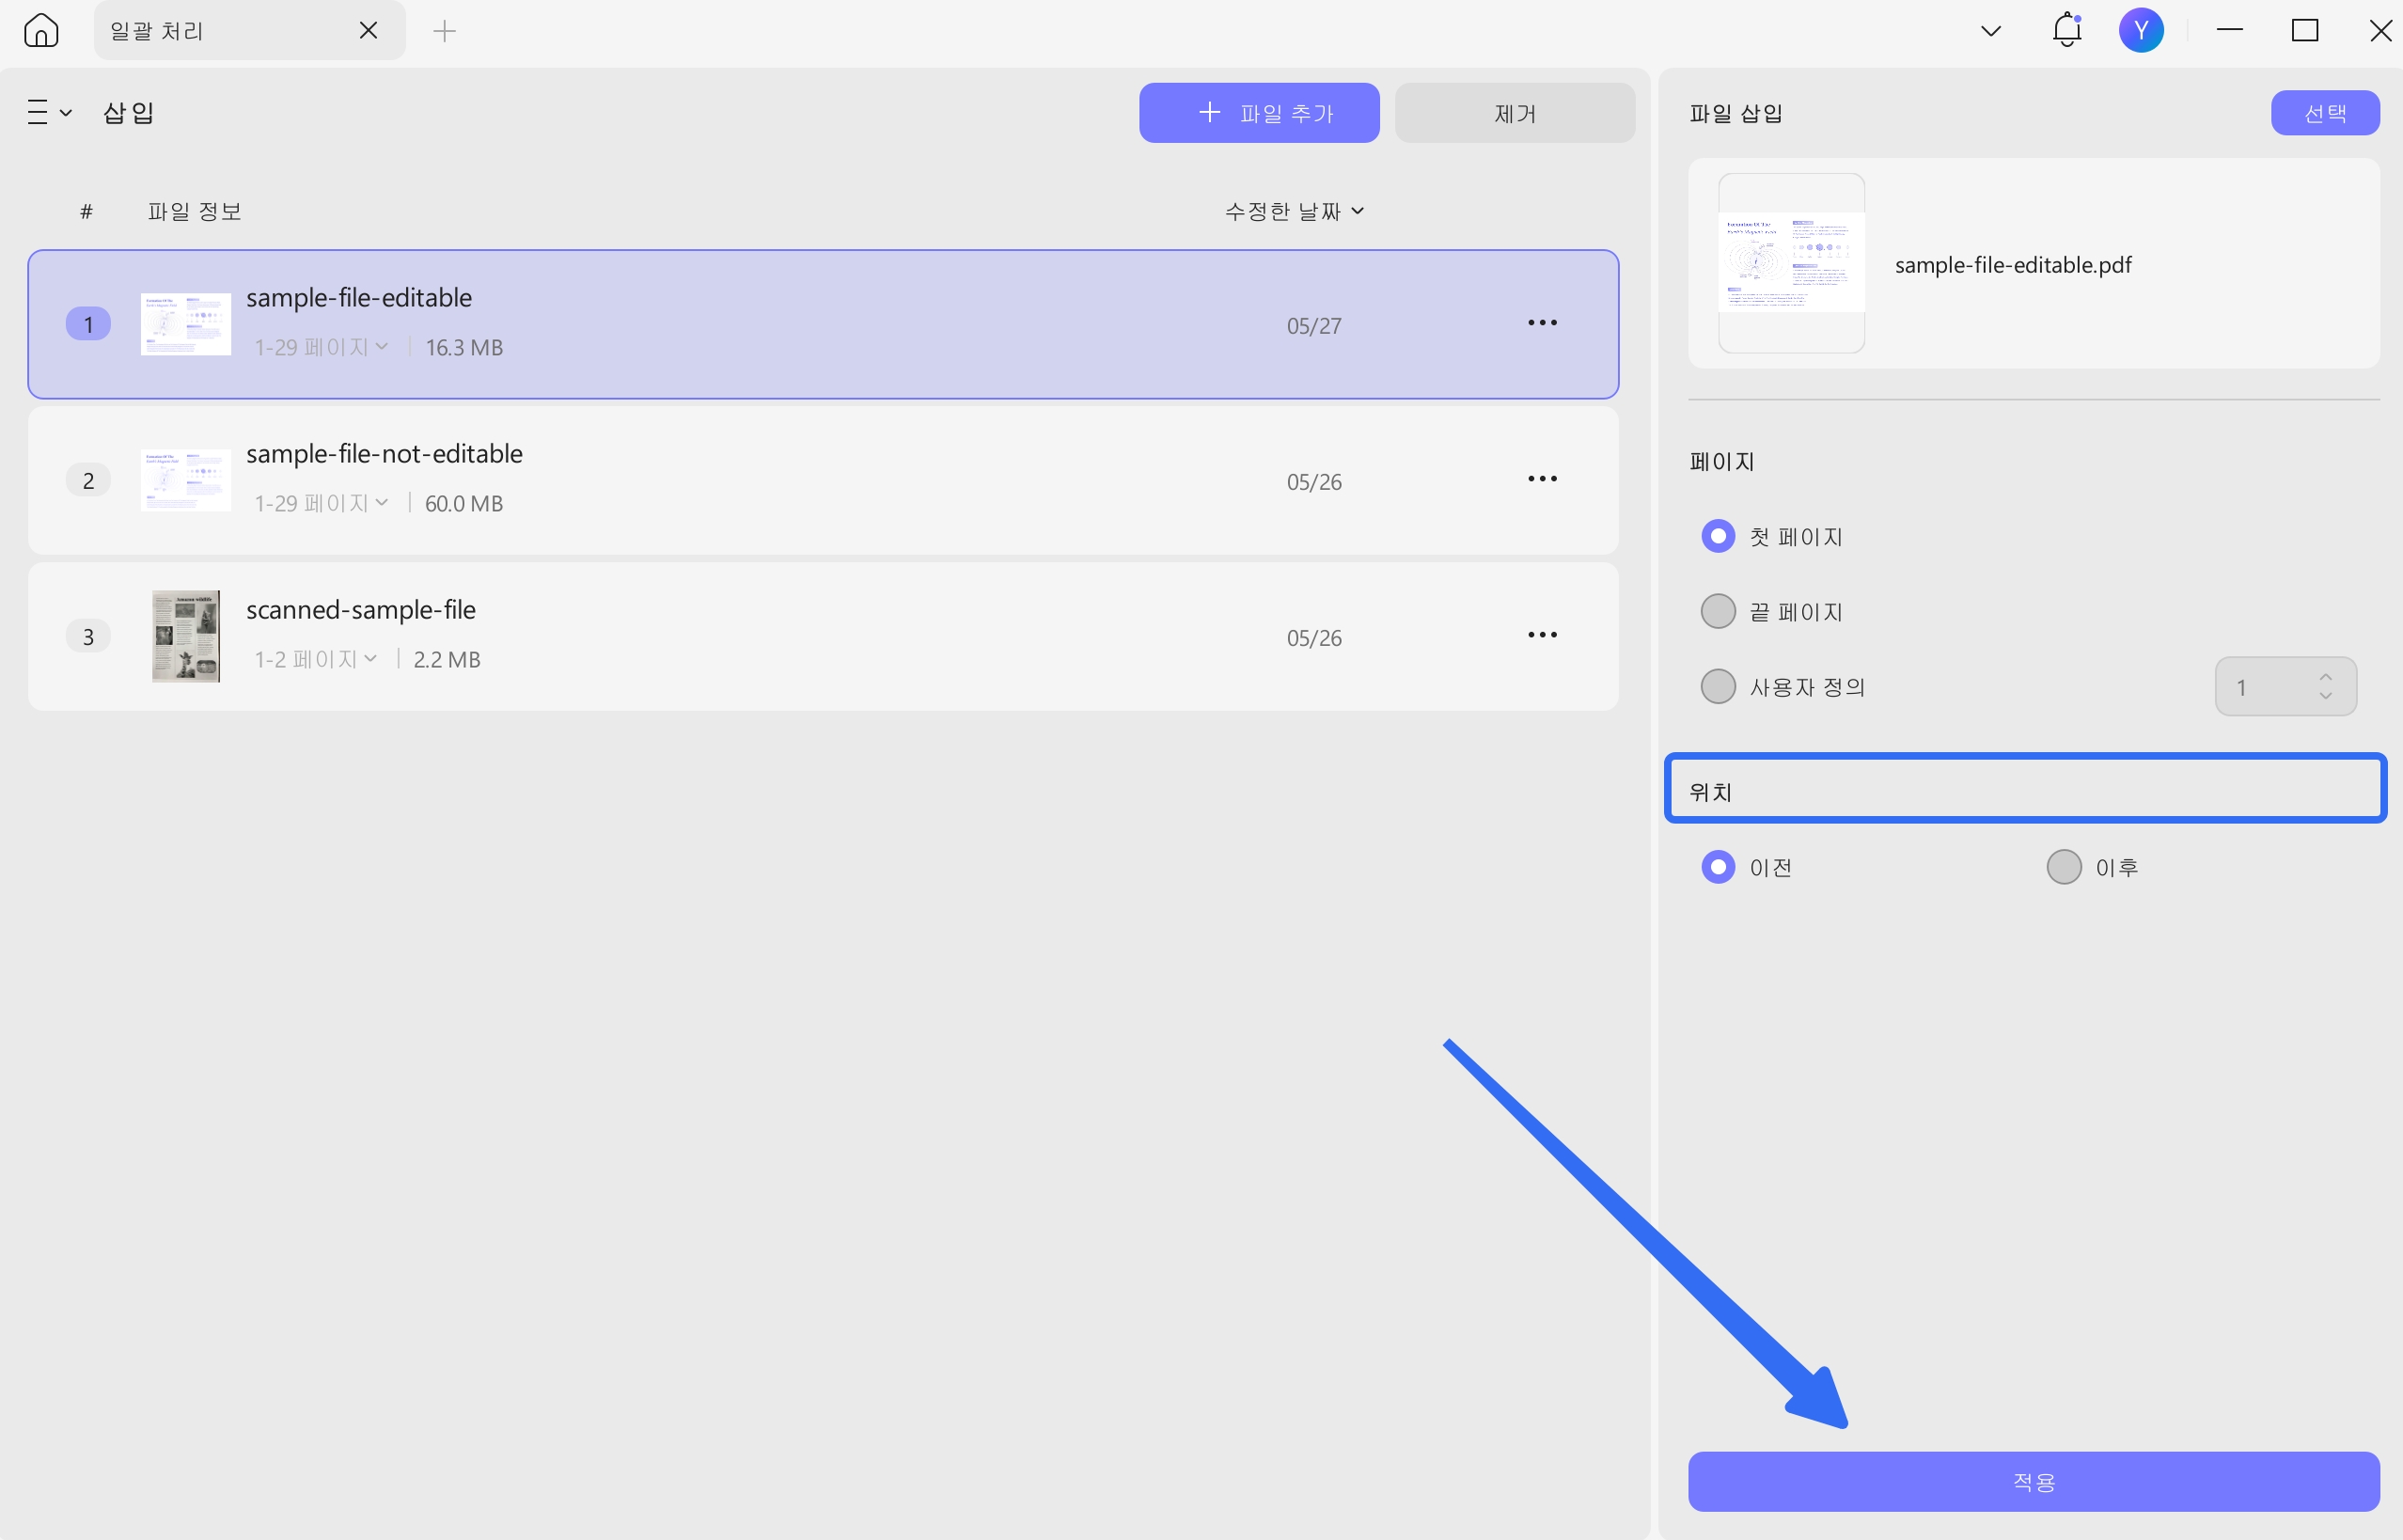Open a new tab with plus icon
This screenshot has width=2403, height=1540.
click(x=445, y=31)
